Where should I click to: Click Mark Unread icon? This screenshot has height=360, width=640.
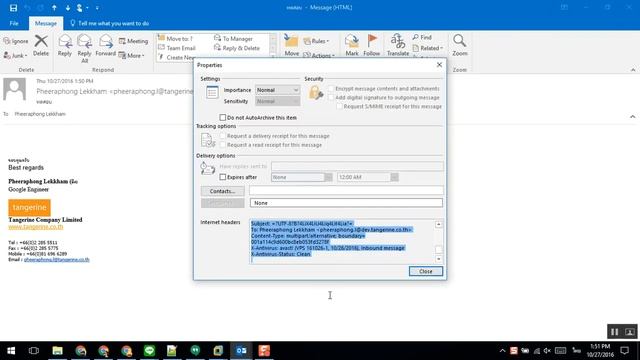pos(351,41)
